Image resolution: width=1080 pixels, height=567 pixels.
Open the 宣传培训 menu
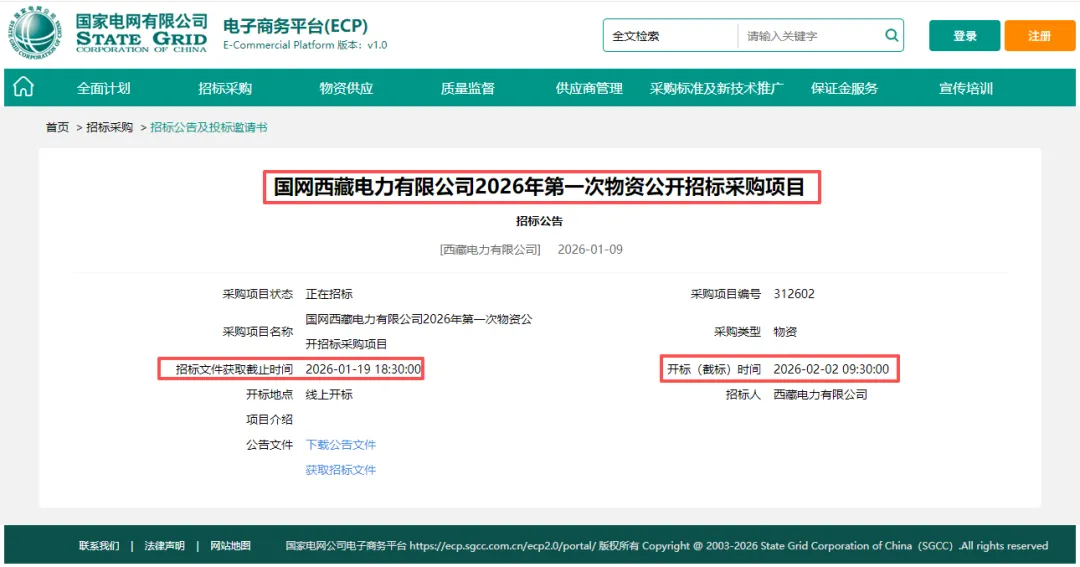[966, 88]
